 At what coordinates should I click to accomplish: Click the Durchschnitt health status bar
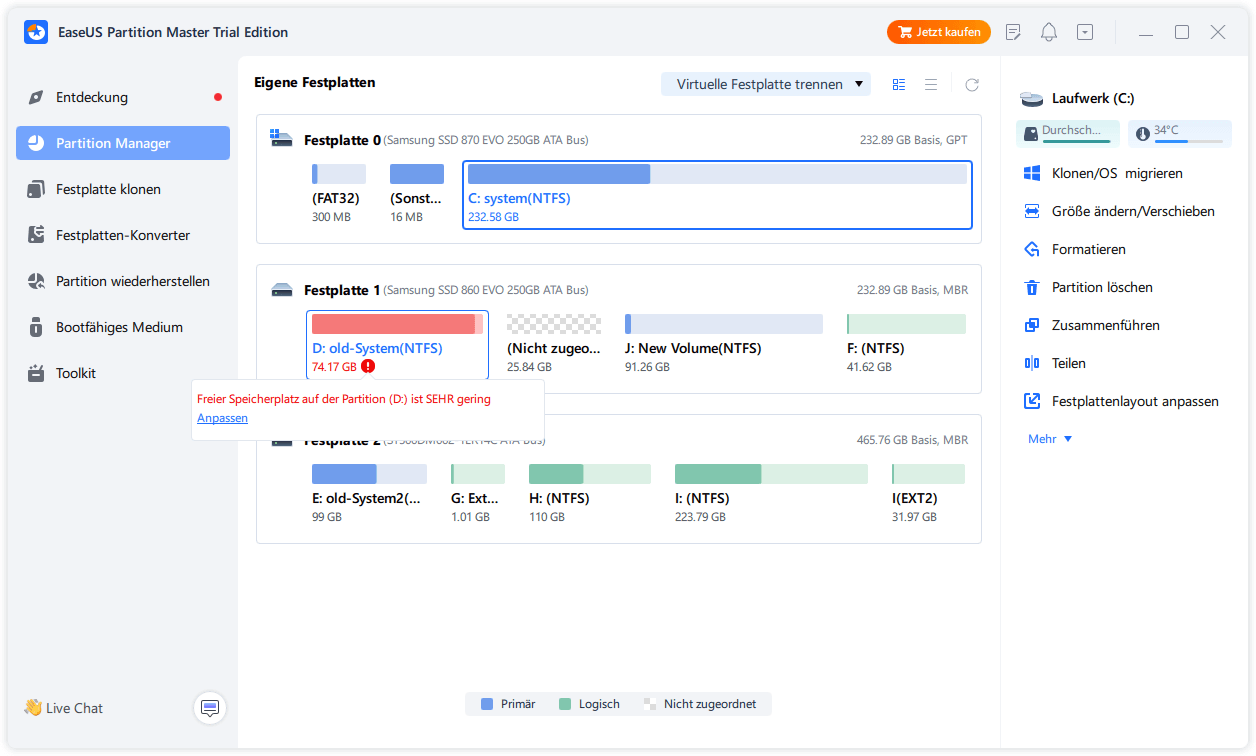[1068, 133]
